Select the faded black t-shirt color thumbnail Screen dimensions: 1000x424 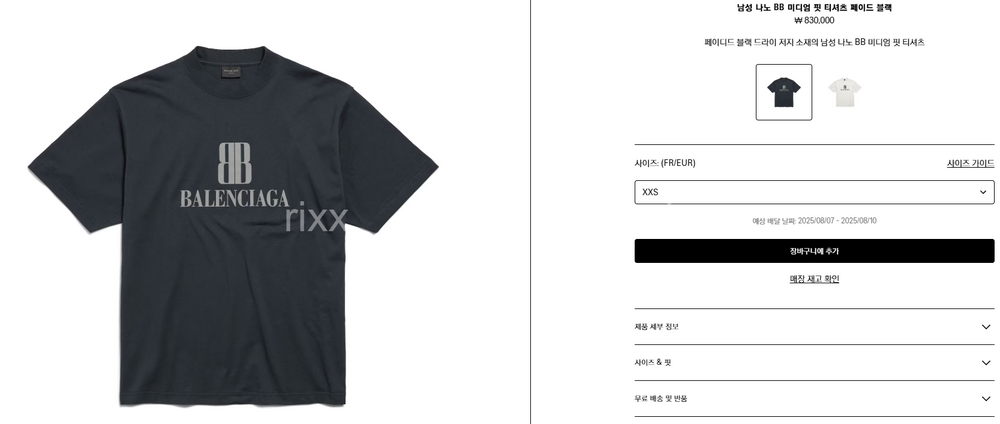point(784,92)
